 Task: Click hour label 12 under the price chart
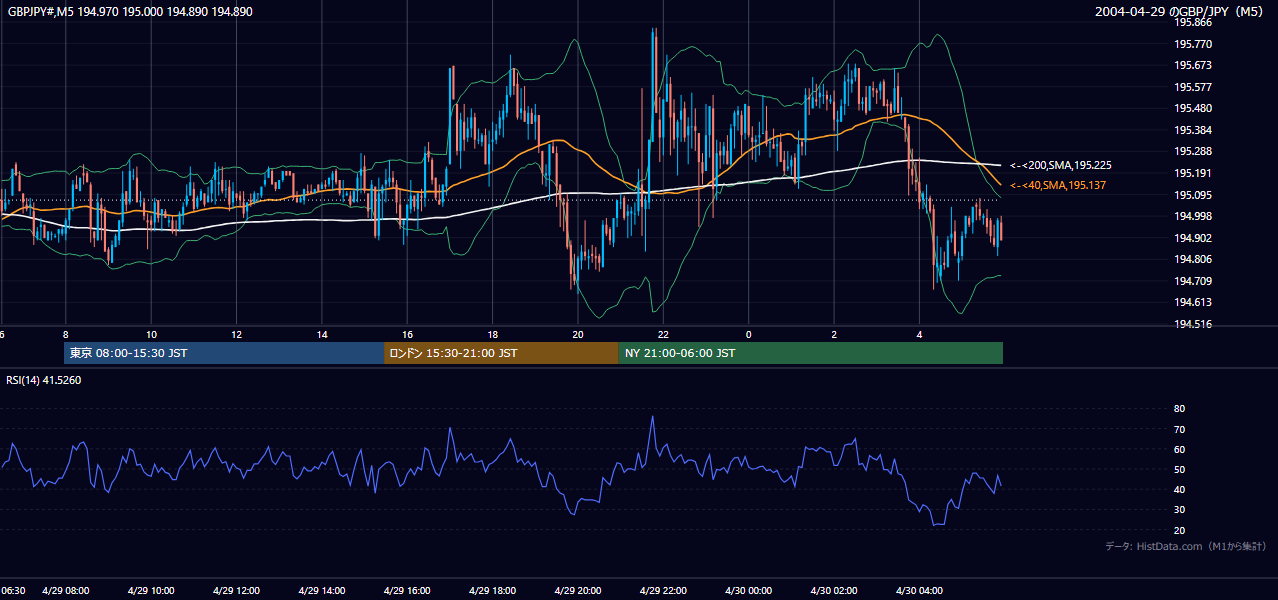pos(236,334)
